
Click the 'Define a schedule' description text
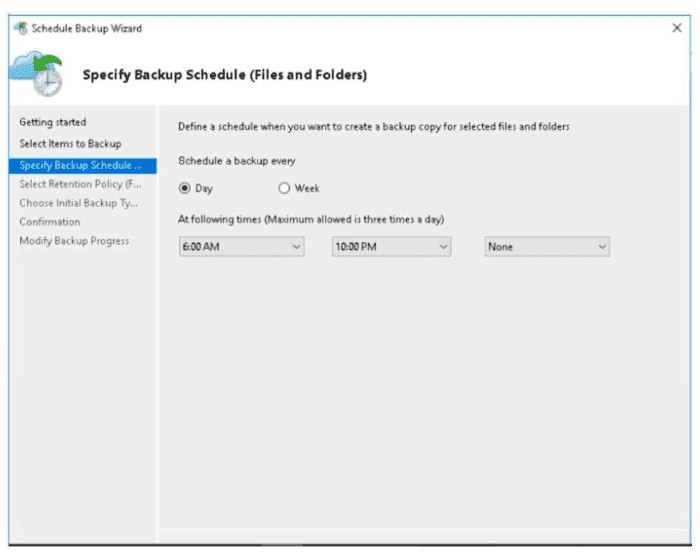pos(373,127)
